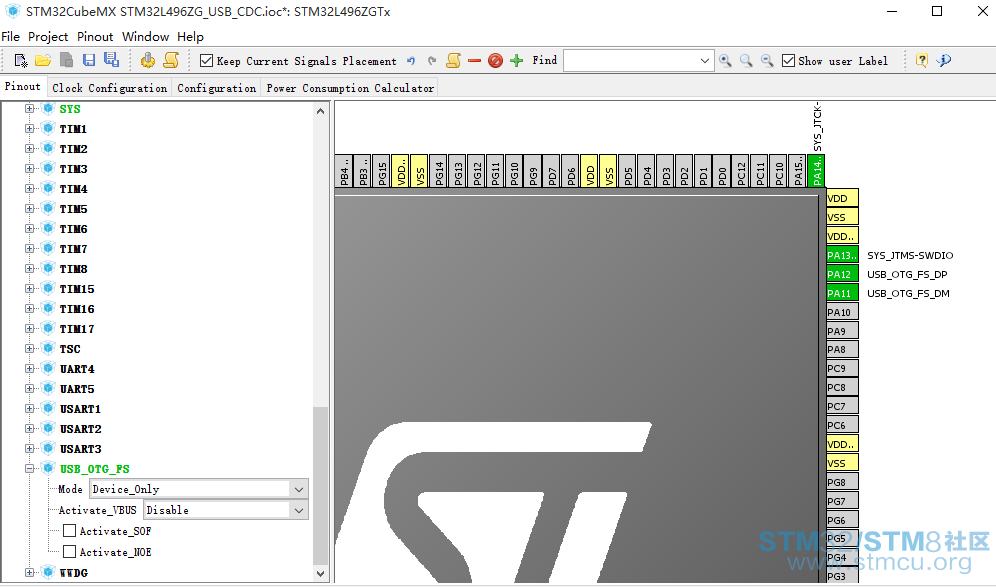Click the red minus icon
The width and height of the screenshot is (996, 587).
click(474, 61)
